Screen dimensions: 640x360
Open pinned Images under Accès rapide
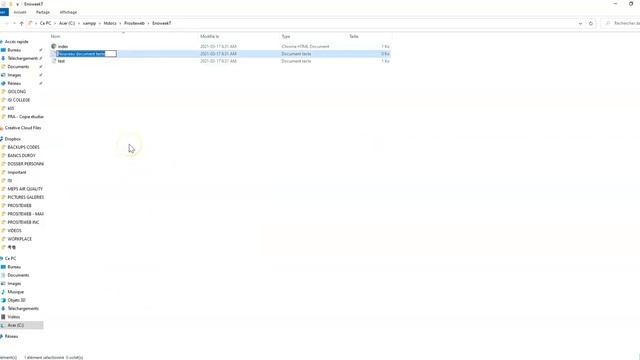[14, 75]
